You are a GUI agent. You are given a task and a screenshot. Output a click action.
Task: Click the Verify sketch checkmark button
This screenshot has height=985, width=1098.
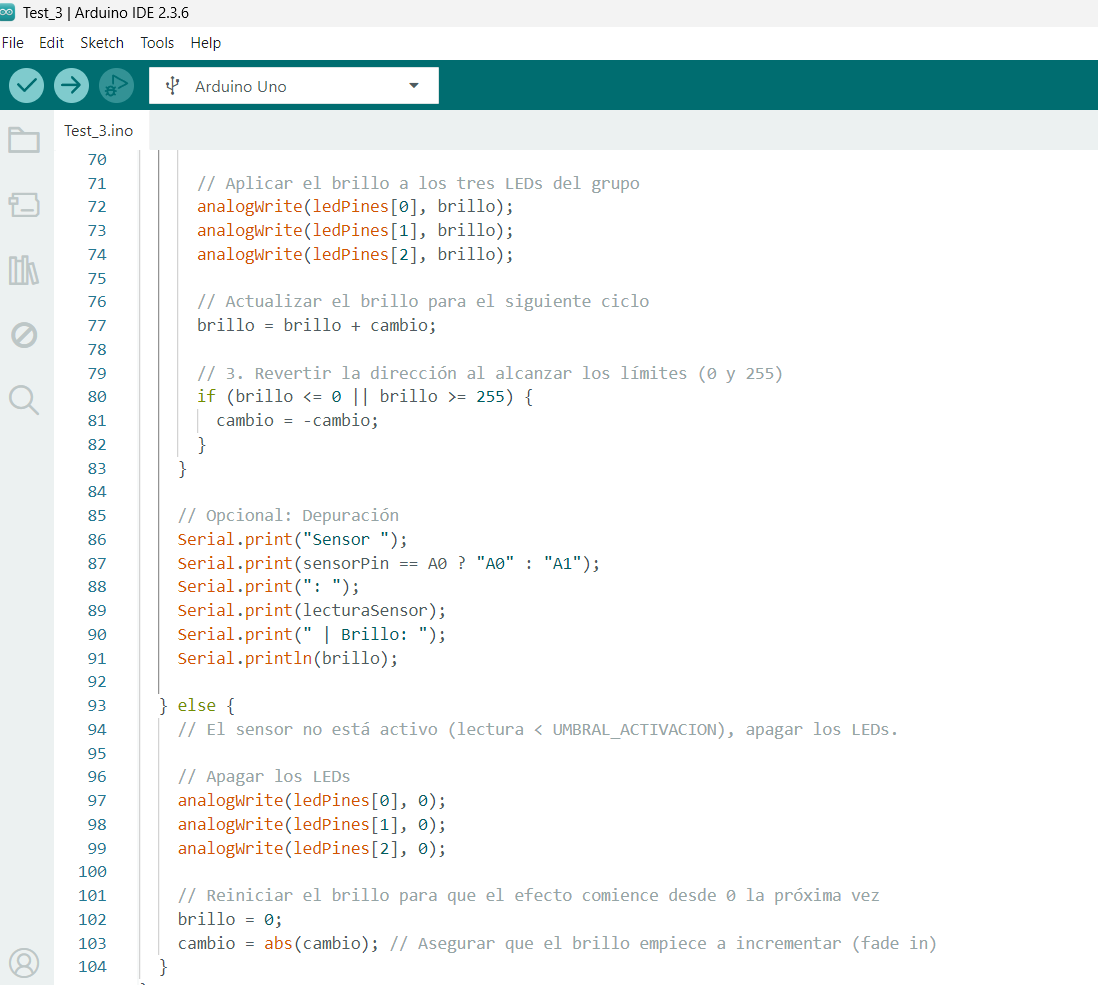[27, 86]
